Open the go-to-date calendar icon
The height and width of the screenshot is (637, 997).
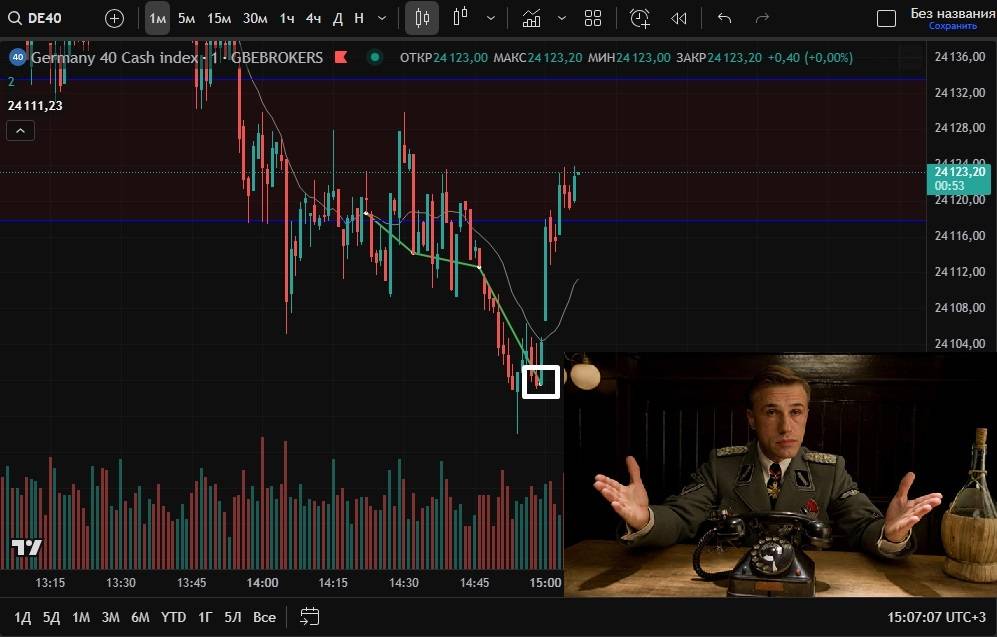pyautogui.click(x=310, y=617)
